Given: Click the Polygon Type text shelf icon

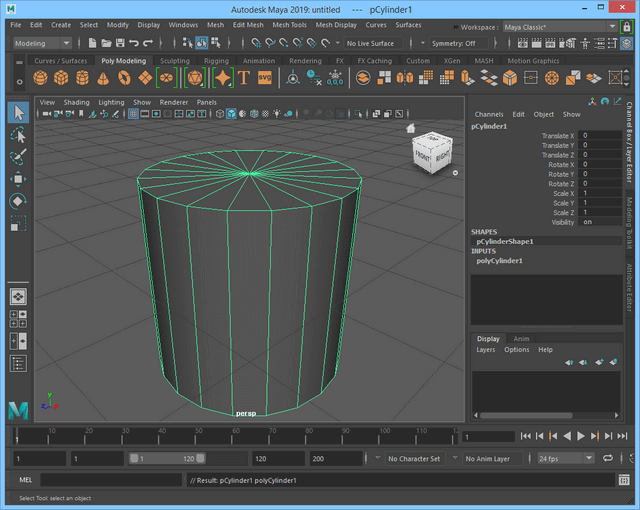Looking at the screenshot, I should pyautogui.click(x=243, y=78).
